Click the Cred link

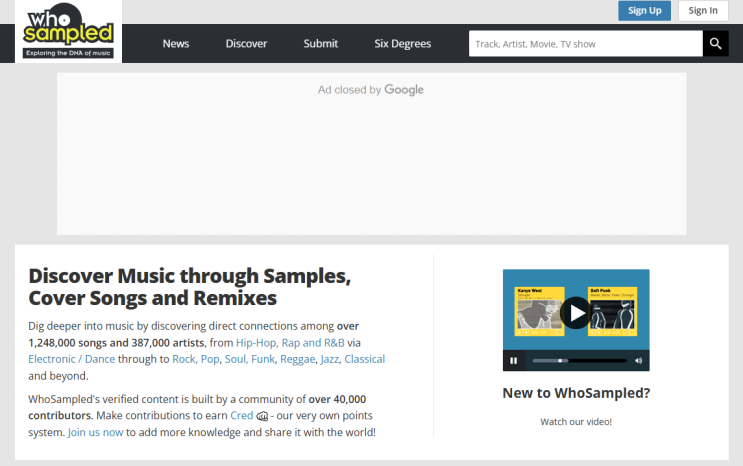click(x=242, y=416)
